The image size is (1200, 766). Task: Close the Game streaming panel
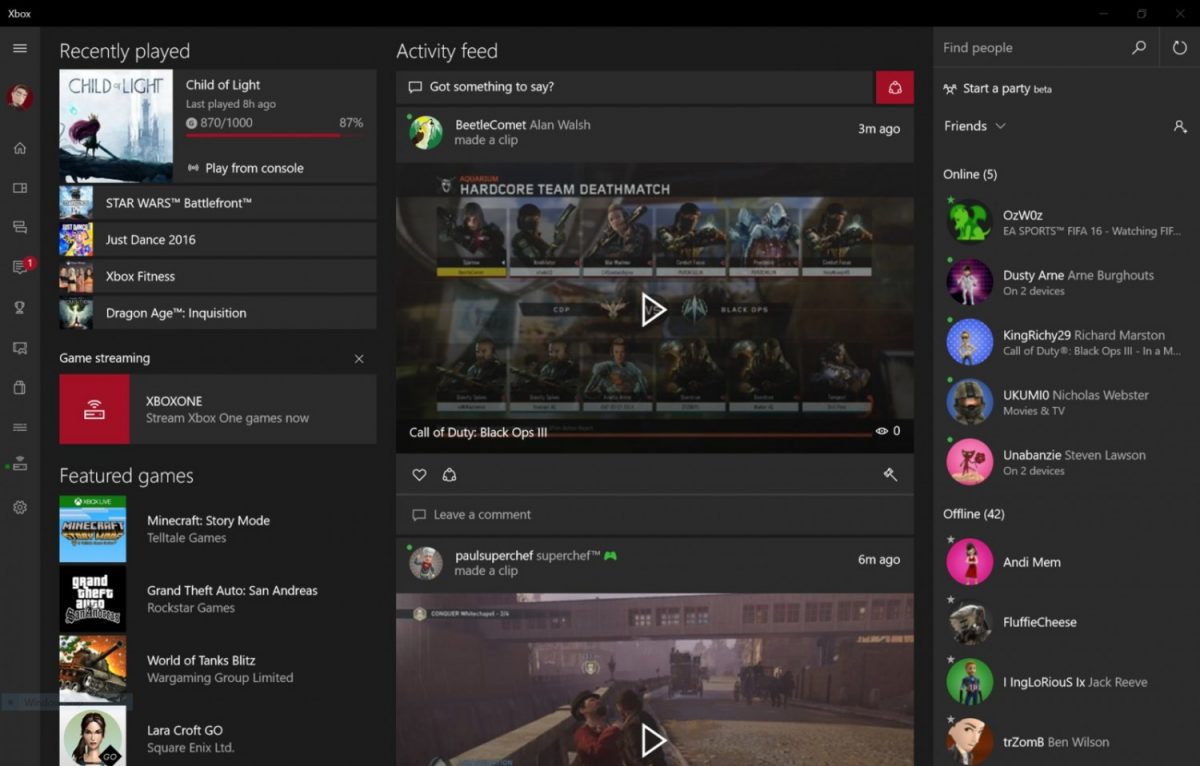pyautogui.click(x=359, y=359)
